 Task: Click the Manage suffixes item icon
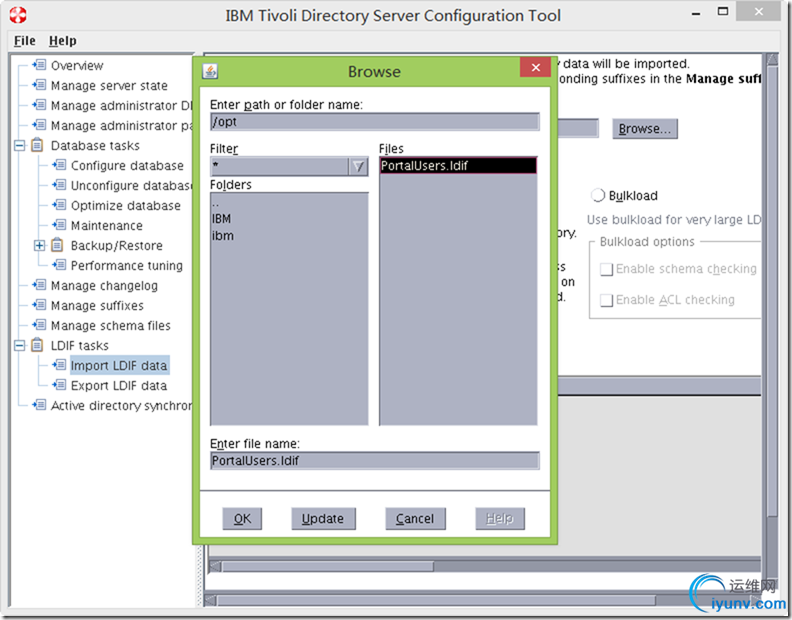[x=39, y=305]
